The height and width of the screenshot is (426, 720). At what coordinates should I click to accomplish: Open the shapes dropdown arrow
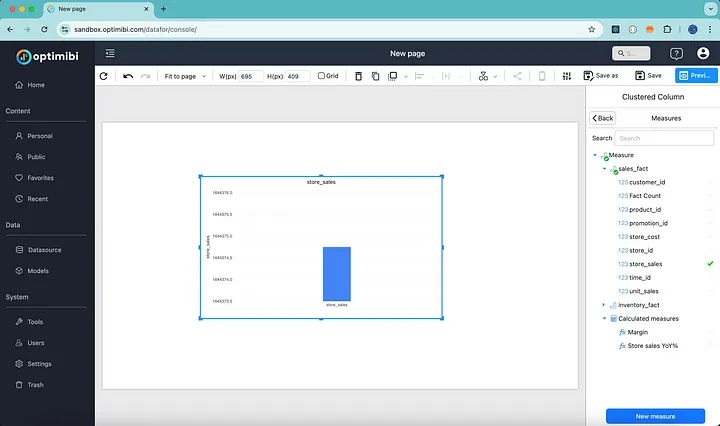[495, 77]
